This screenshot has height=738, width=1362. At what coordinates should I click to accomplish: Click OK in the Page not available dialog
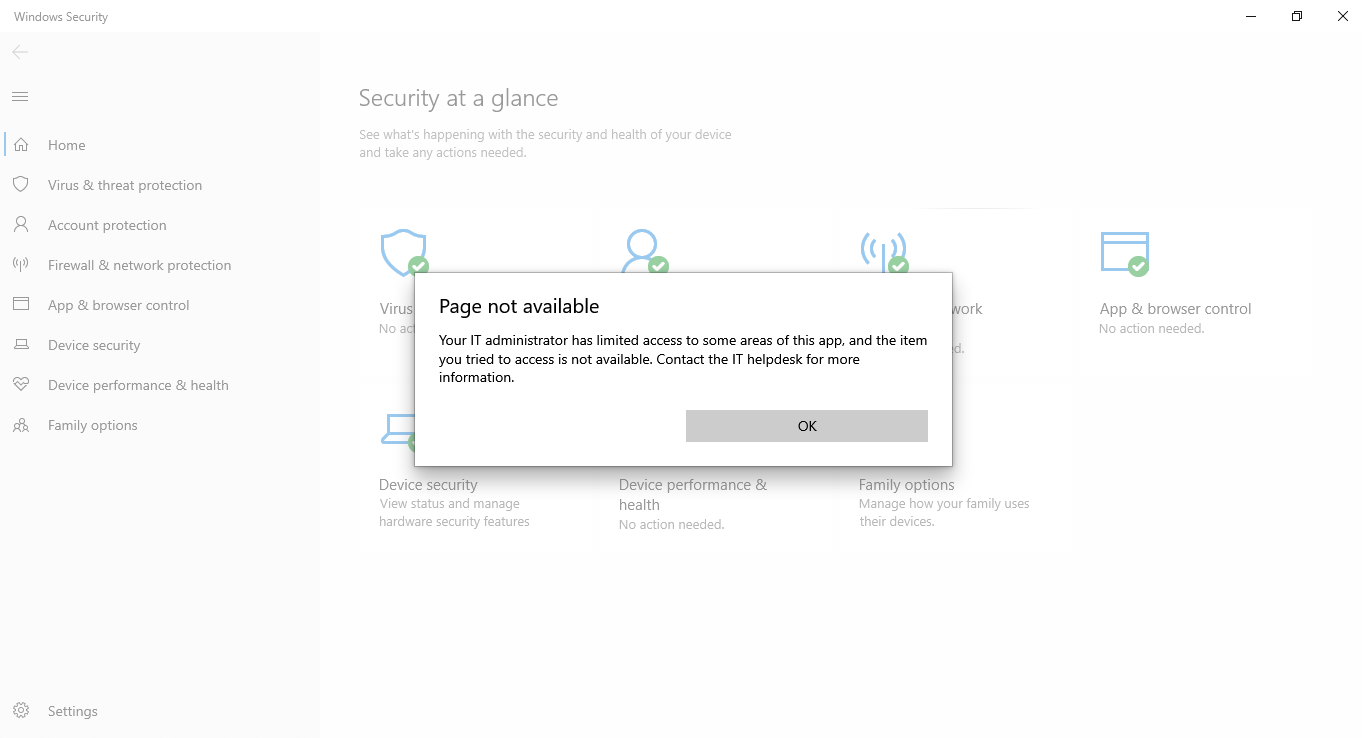click(x=807, y=426)
